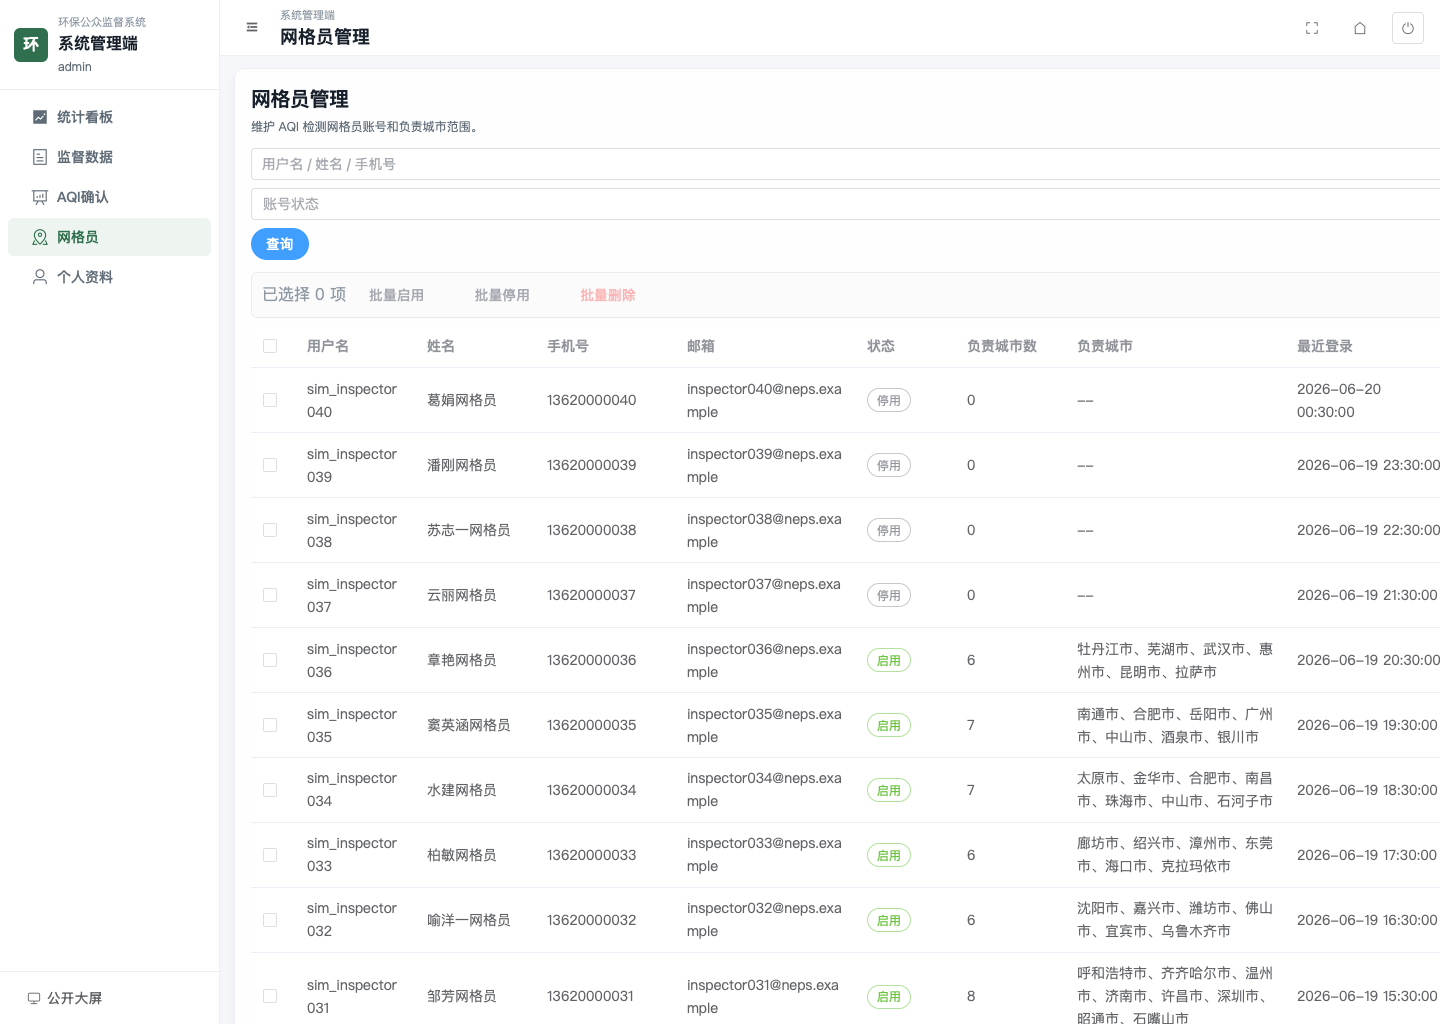Focus the 用户名 / 姓名 / 手机号 search field
Viewport: 1440px width, 1024px height.
(x=845, y=164)
